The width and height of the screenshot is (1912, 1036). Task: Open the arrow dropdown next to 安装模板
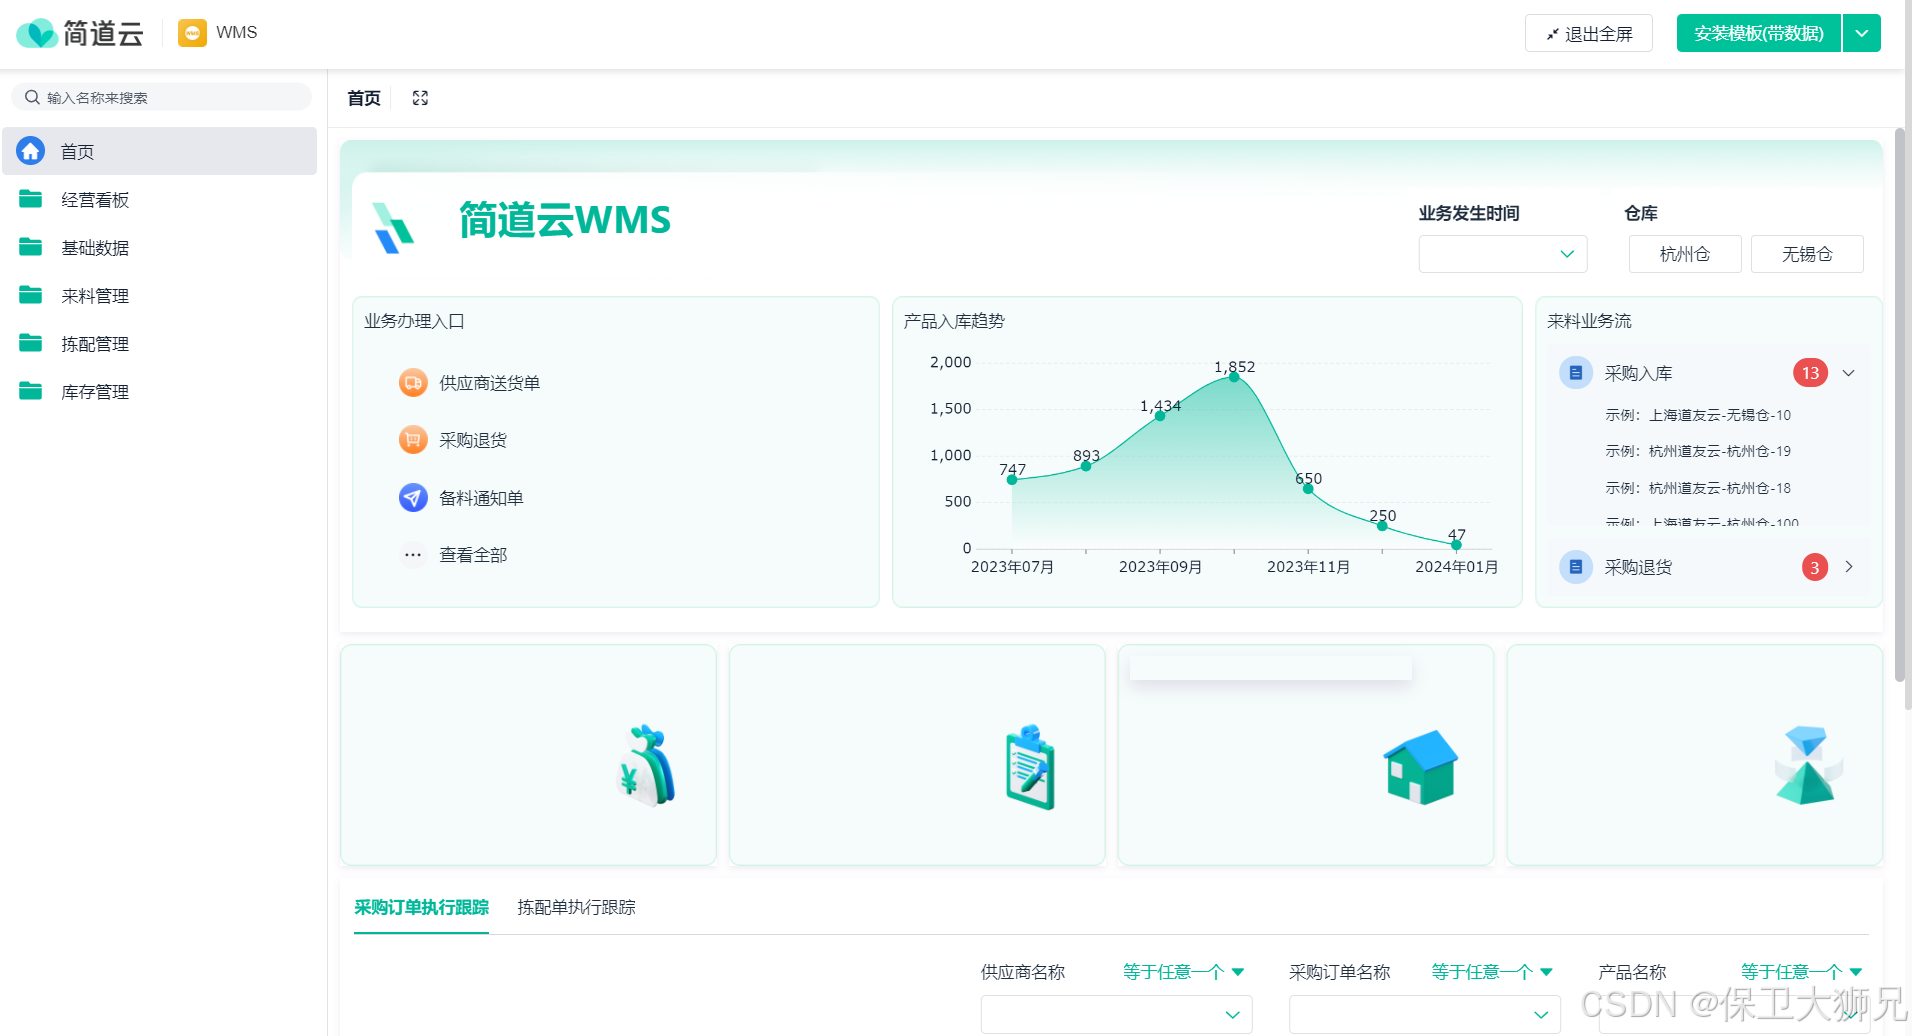tap(1862, 33)
